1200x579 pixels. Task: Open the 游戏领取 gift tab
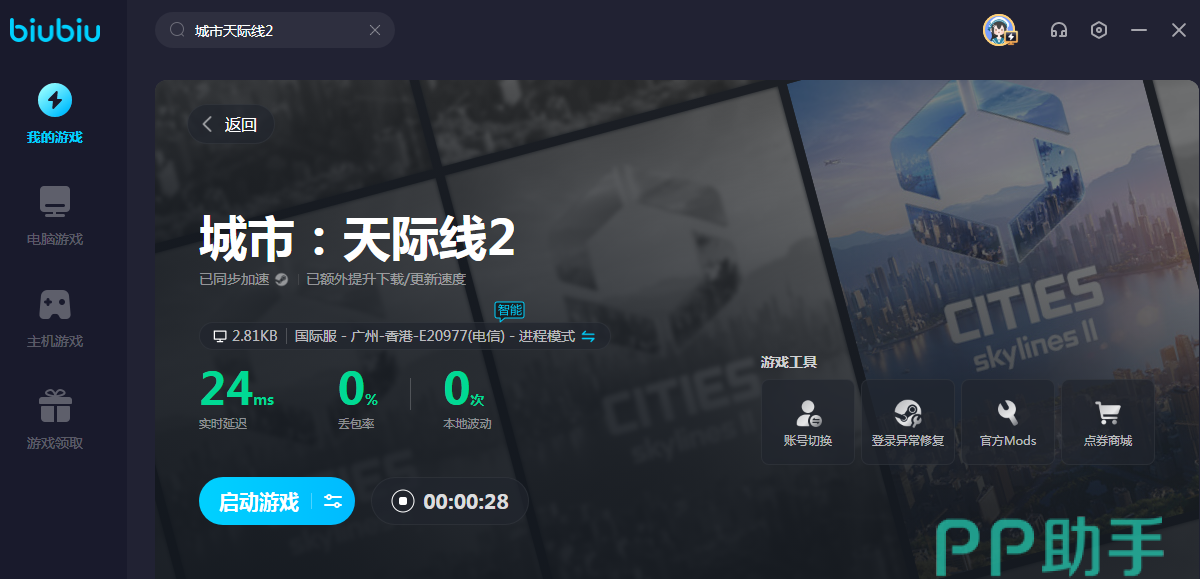pos(55,420)
